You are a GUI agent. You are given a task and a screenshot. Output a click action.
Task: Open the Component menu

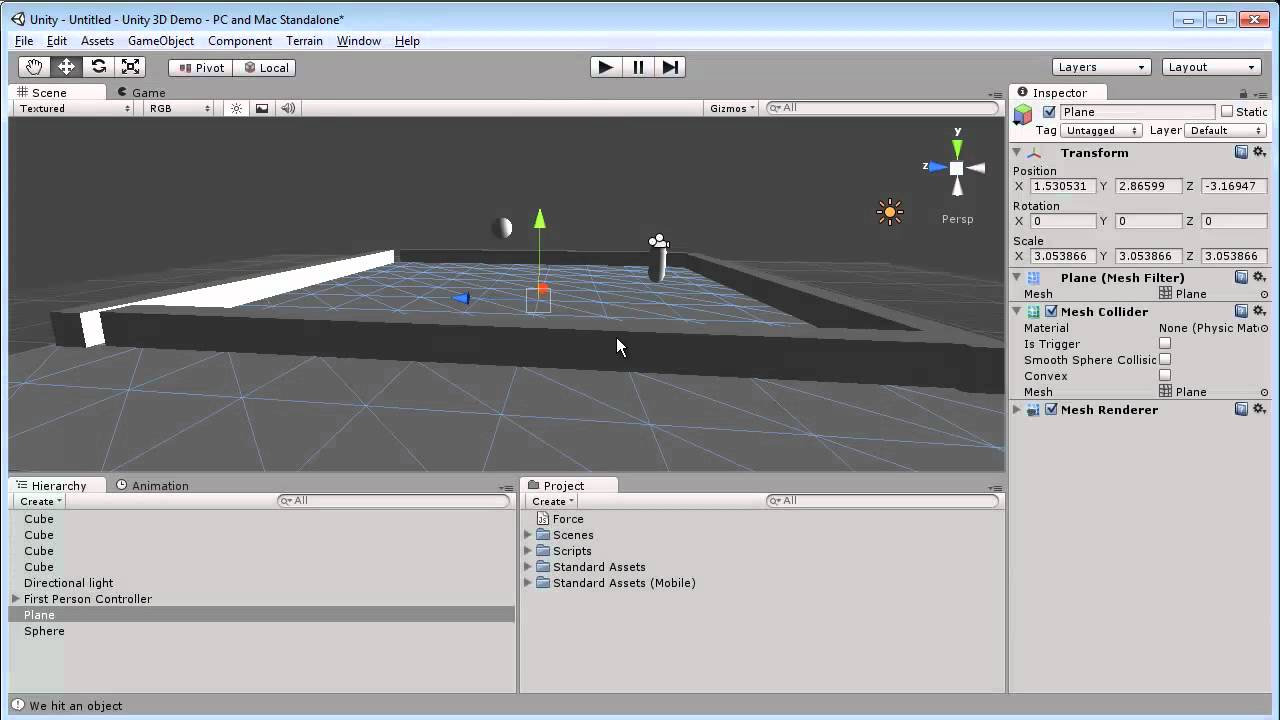coord(240,41)
